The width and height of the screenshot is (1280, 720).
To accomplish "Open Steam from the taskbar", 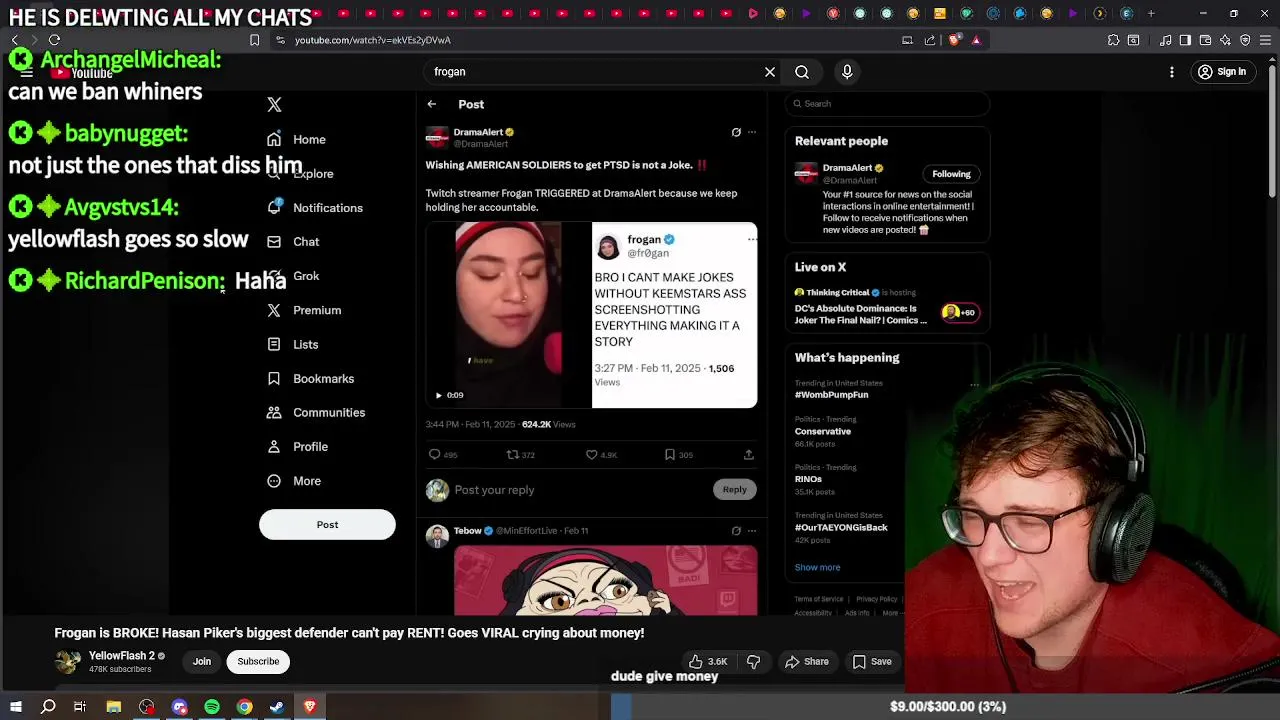I will pyautogui.click(x=277, y=707).
